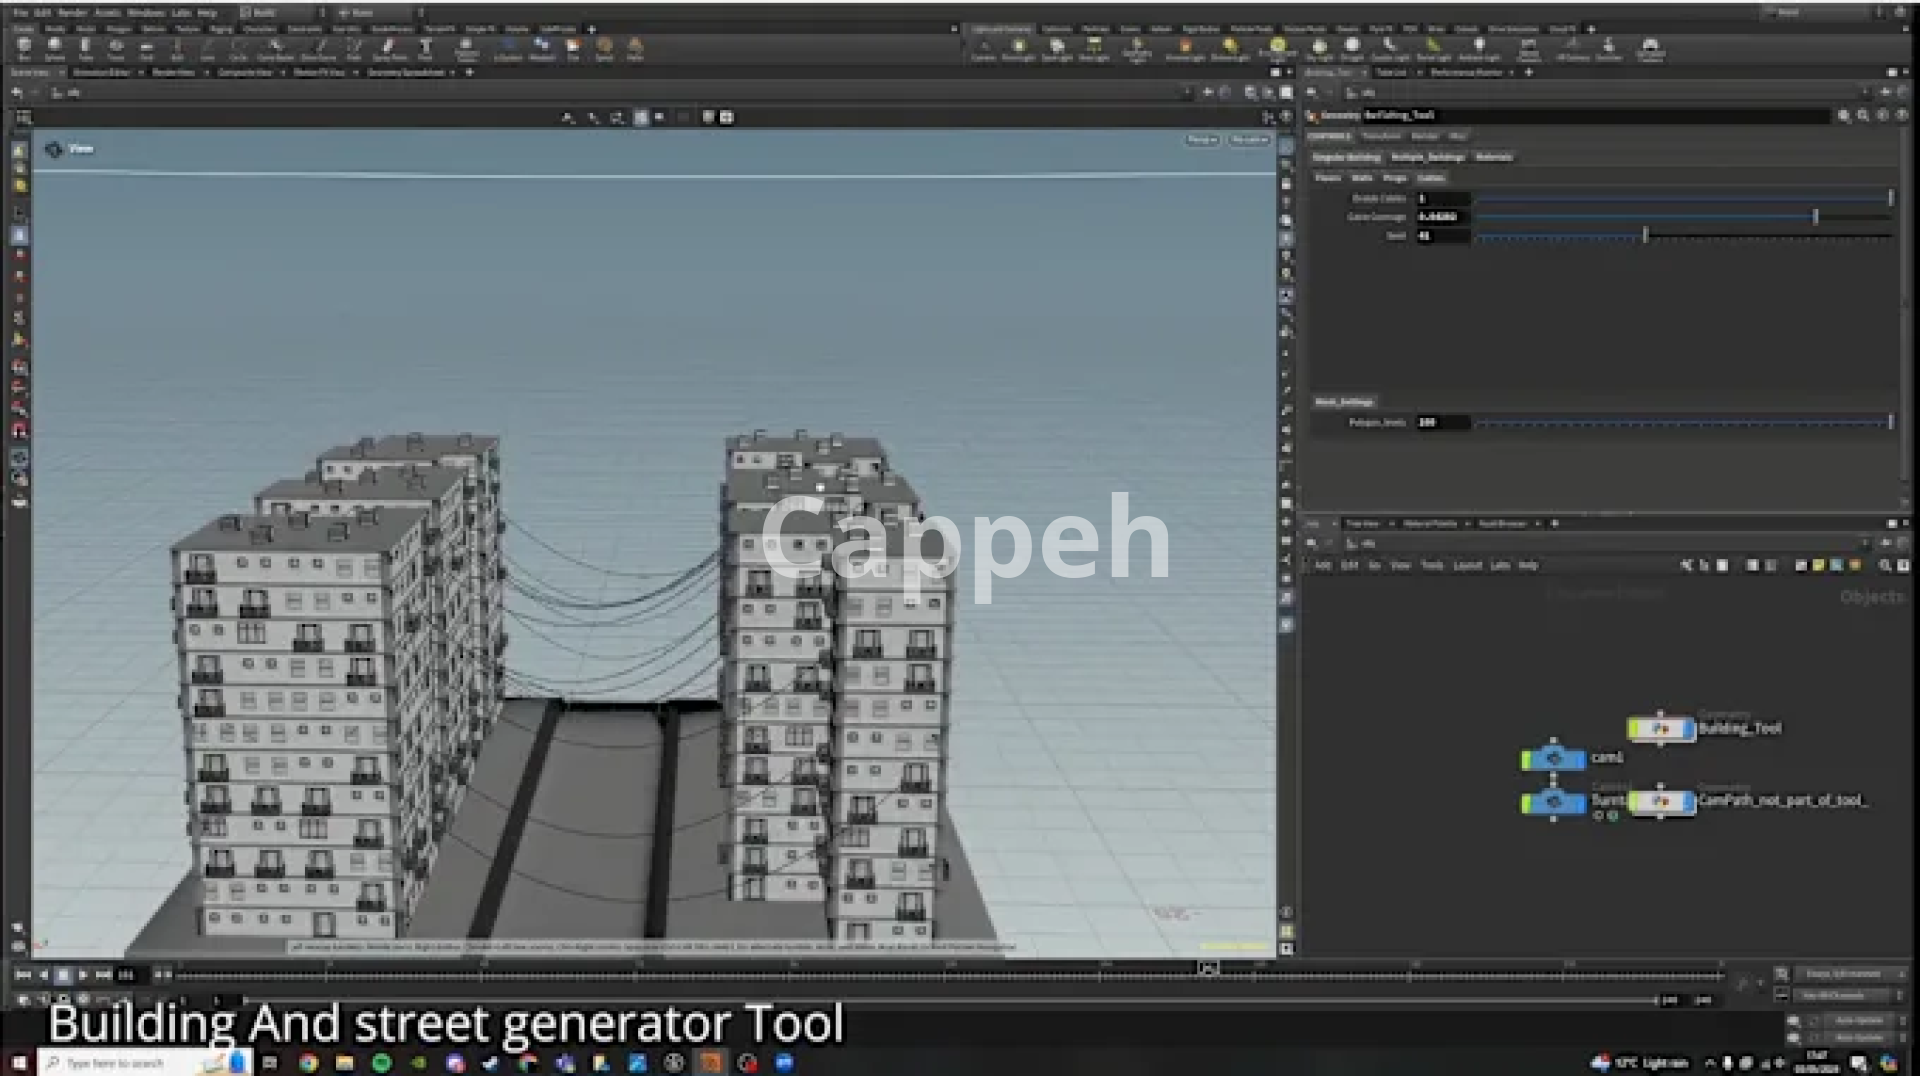The height and width of the screenshot is (1076, 1920).
Task: Toggle the Building_Tool node display flag
Action: coord(1690,729)
